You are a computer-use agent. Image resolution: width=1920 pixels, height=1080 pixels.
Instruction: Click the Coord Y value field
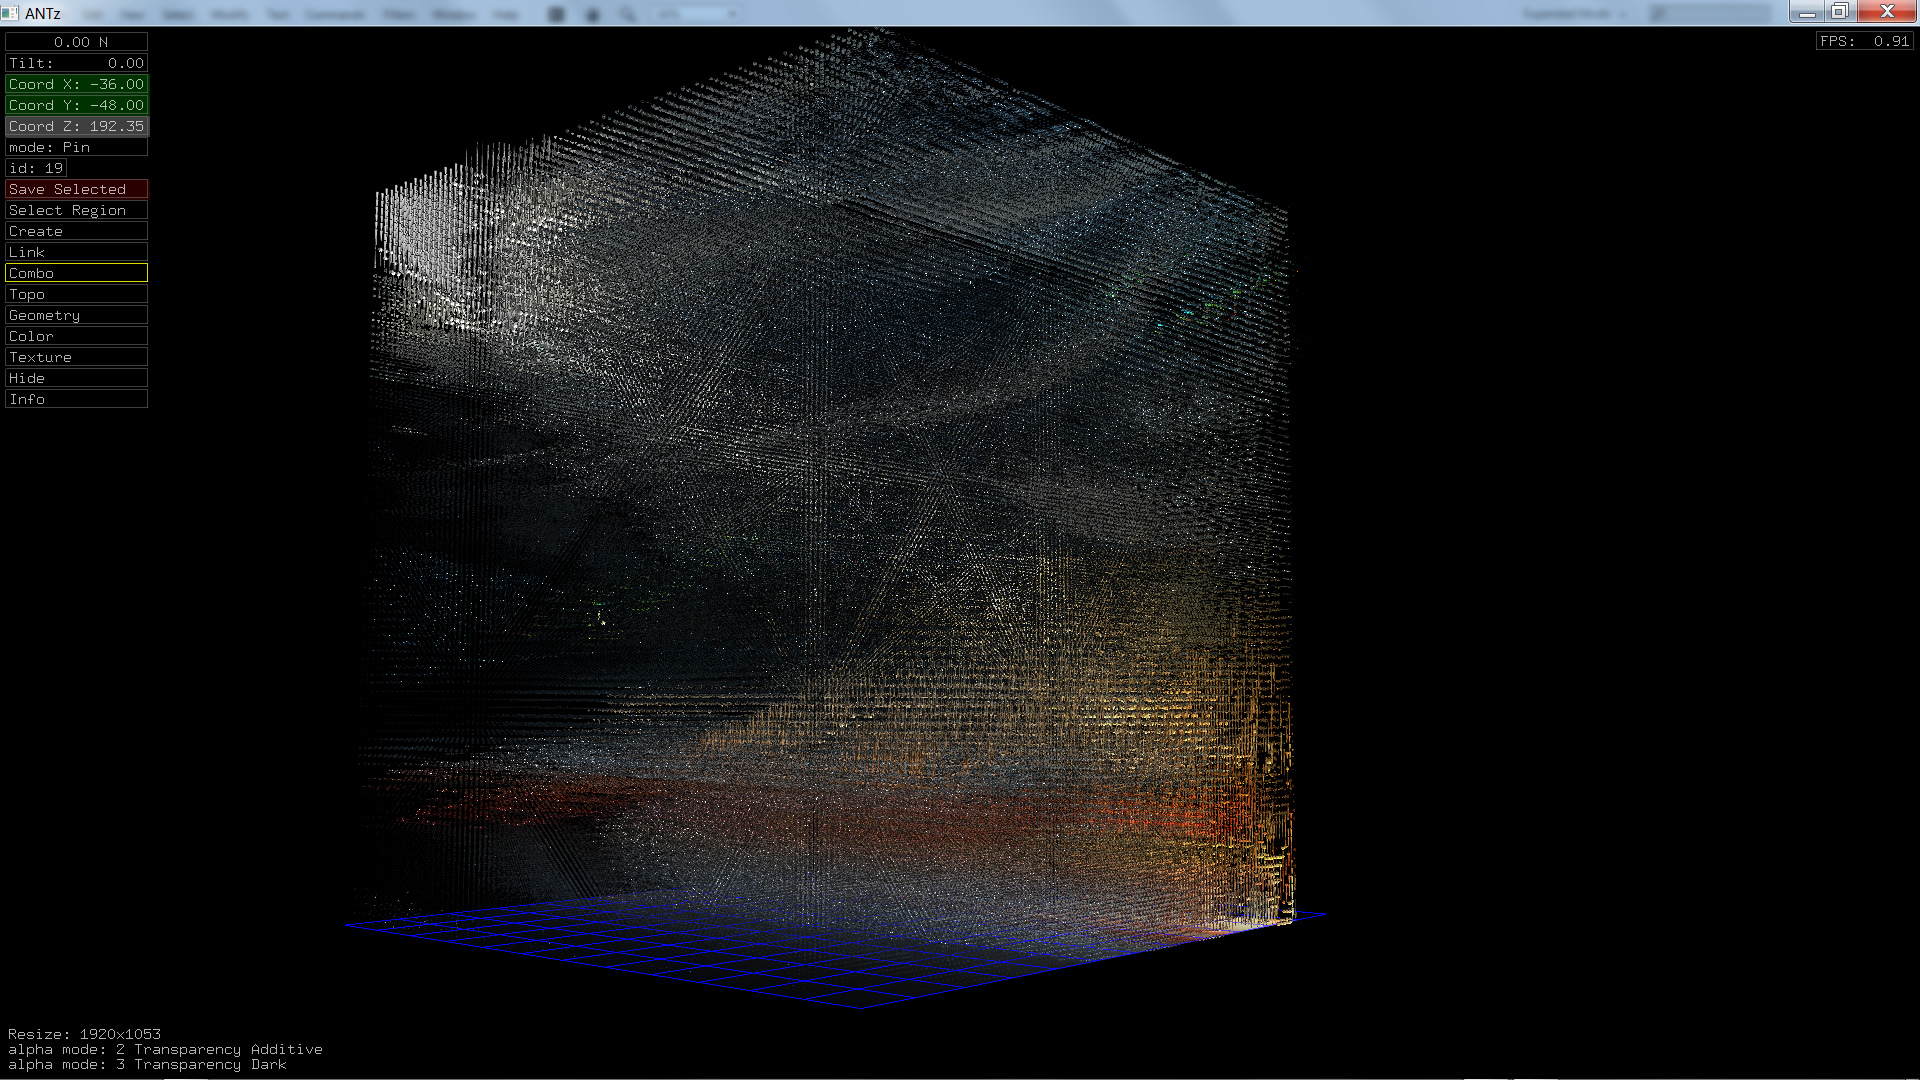pyautogui.click(x=76, y=105)
